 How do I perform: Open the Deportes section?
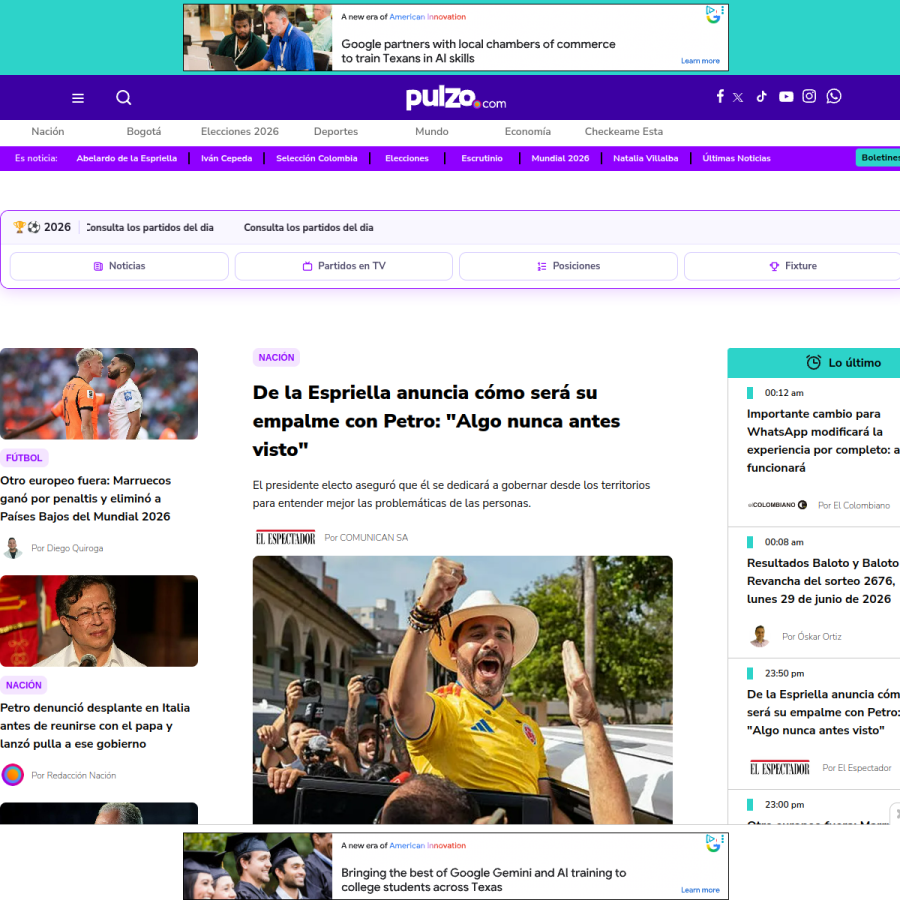(x=336, y=131)
